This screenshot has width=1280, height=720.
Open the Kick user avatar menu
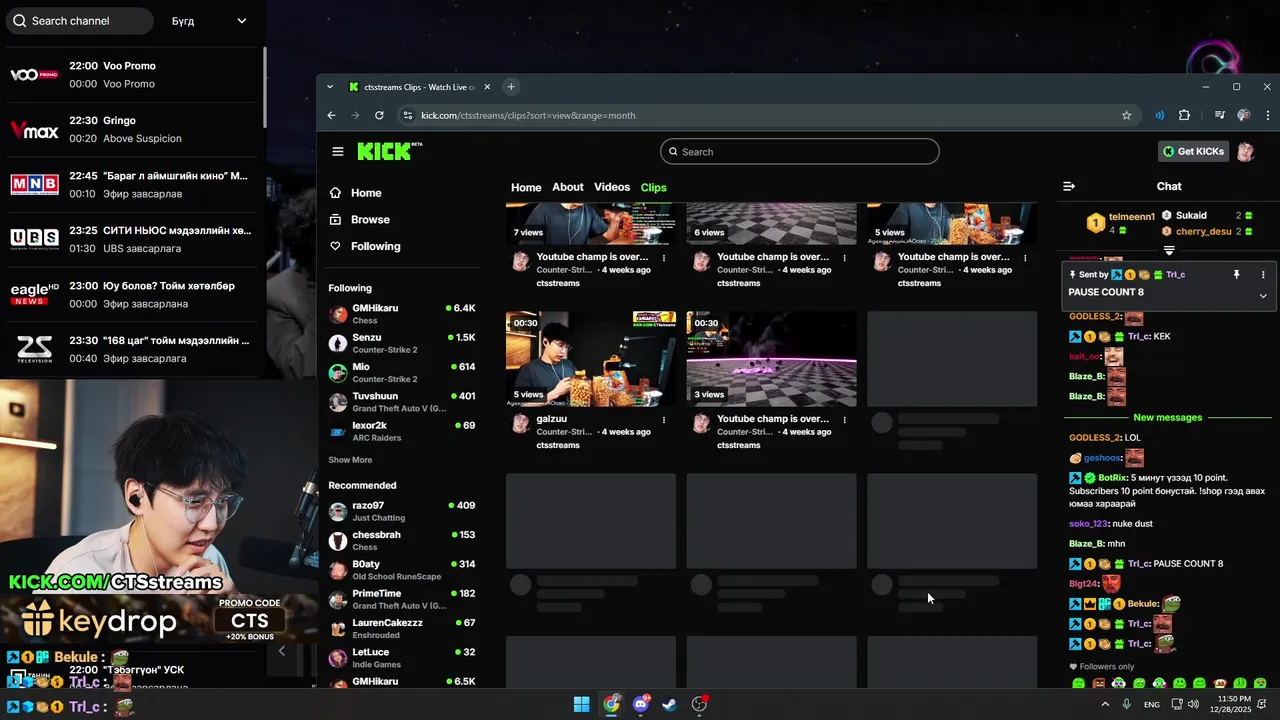tap(1245, 152)
